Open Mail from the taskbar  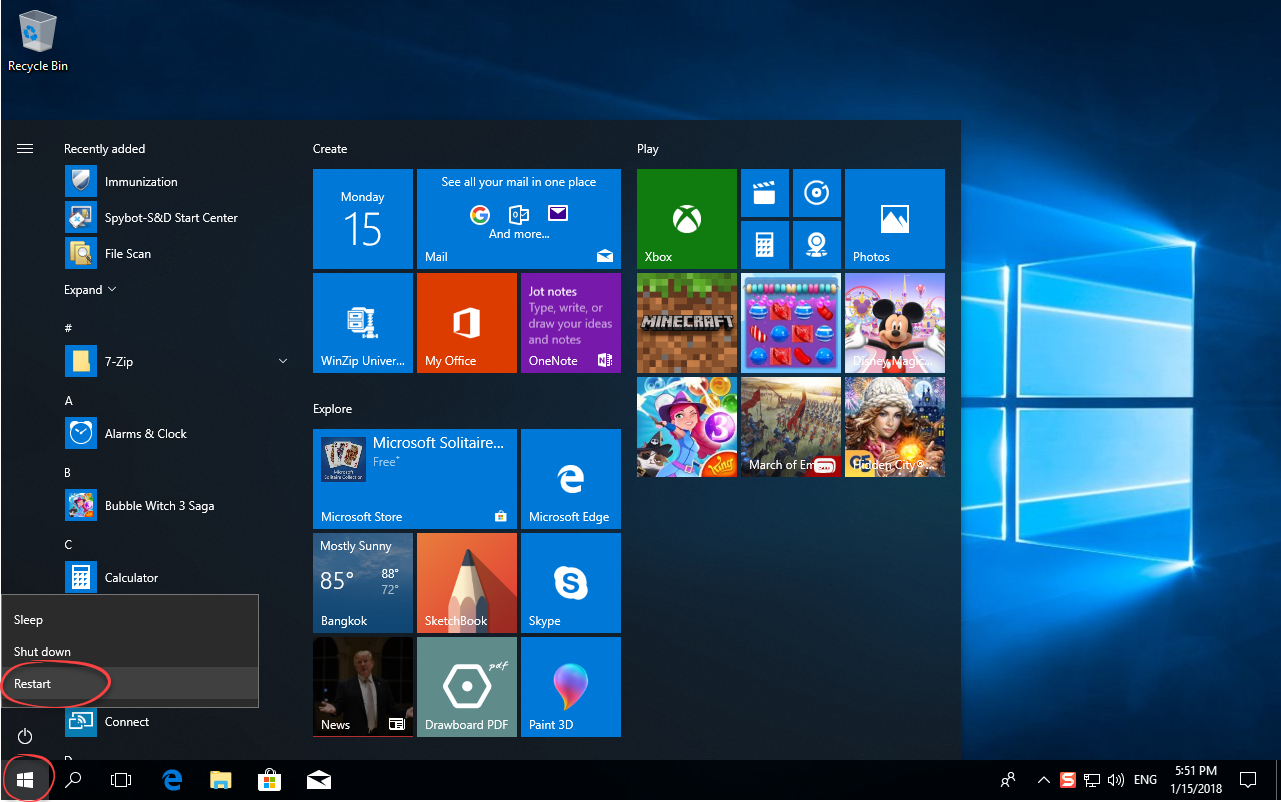click(319, 780)
